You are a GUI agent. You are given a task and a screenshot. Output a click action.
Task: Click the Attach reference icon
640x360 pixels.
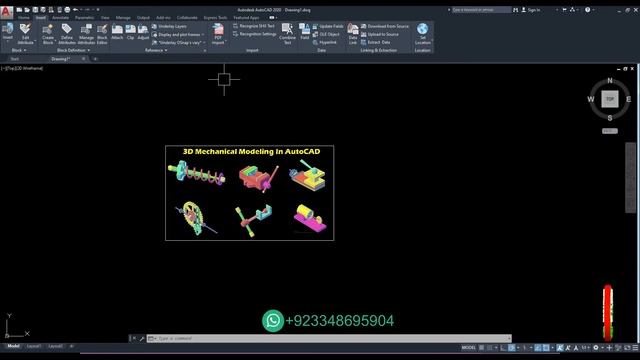click(117, 32)
